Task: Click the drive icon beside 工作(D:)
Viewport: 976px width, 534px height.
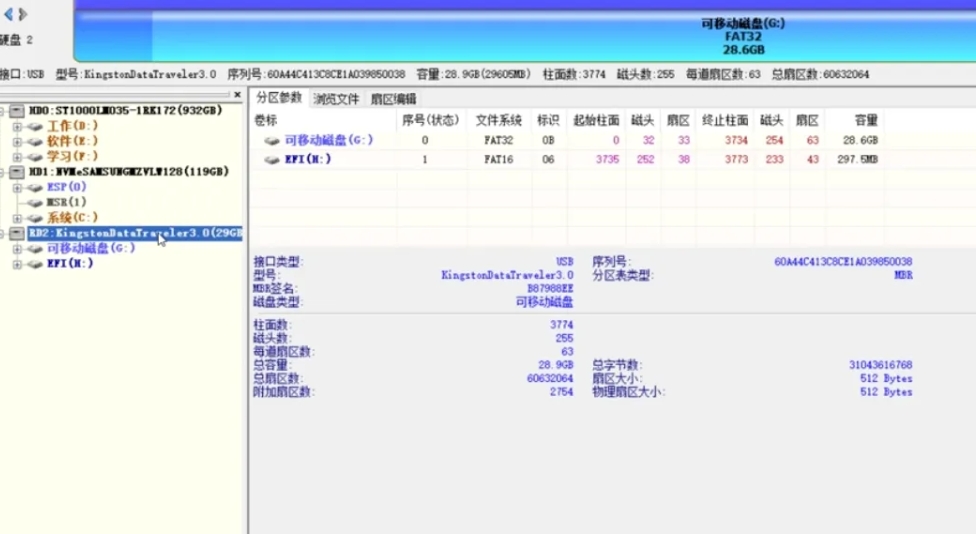Action: click(x=35, y=126)
